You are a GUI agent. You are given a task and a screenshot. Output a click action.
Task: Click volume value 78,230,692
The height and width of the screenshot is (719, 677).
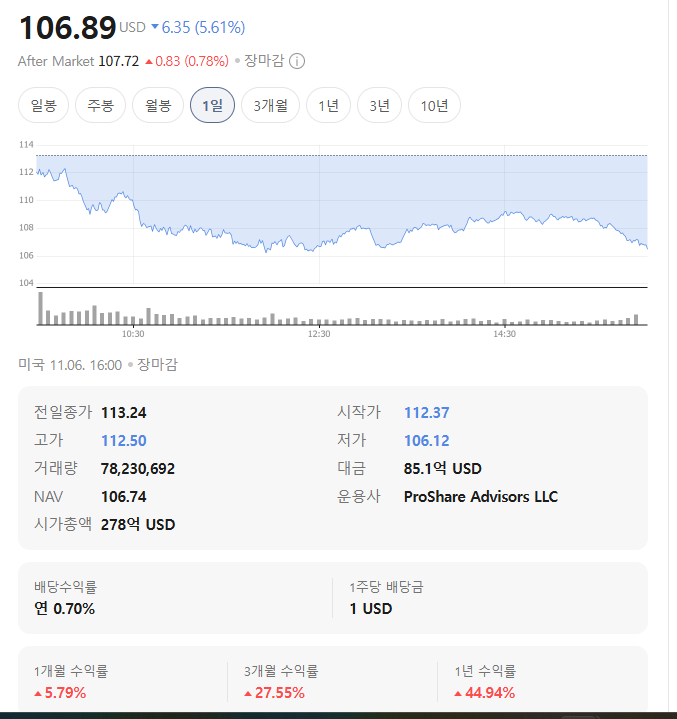[x=138, y=469]
